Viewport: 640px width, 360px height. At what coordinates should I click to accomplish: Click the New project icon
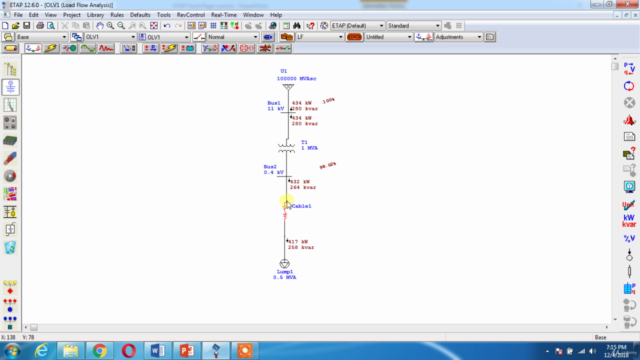pyautogui.click(x=5, y=26)
